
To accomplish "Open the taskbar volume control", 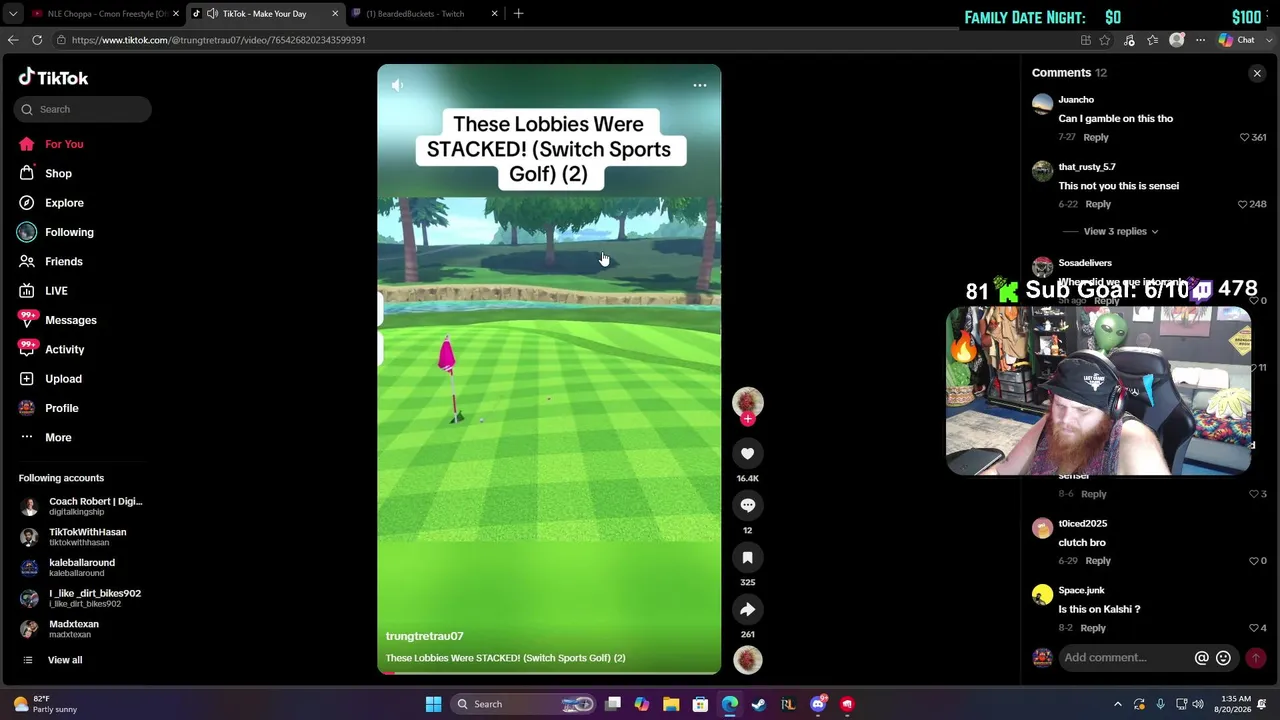I will click(x=1199, y=704).
